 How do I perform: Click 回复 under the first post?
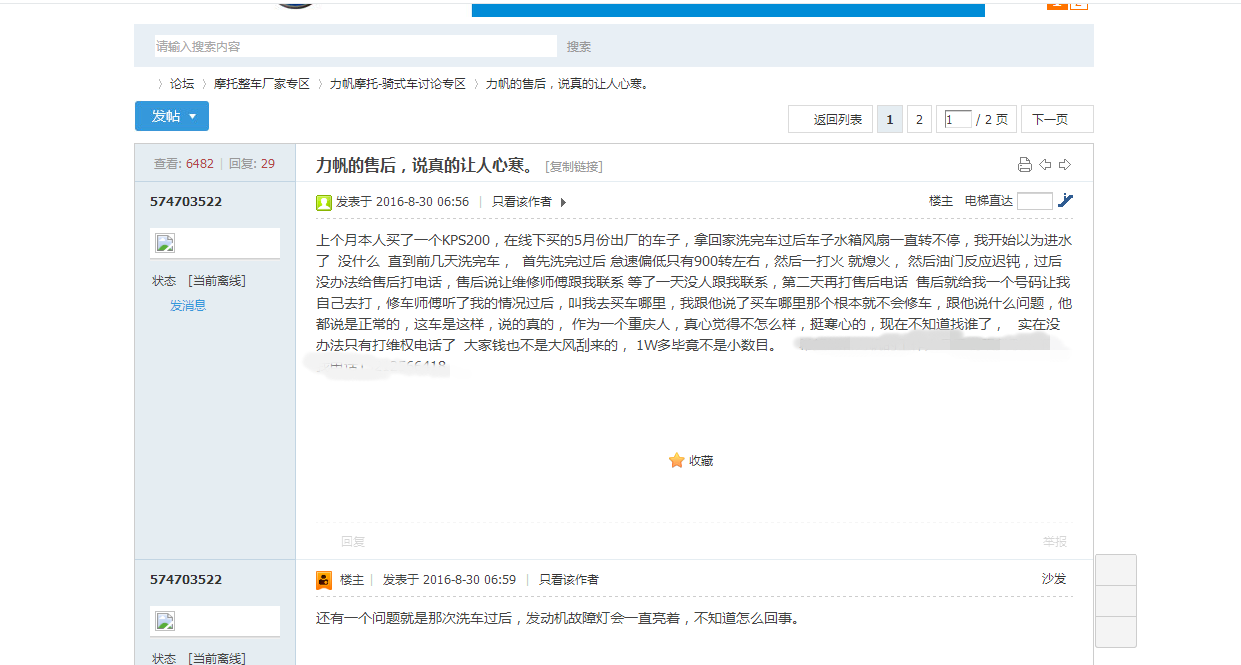click(x=353, y=541)
